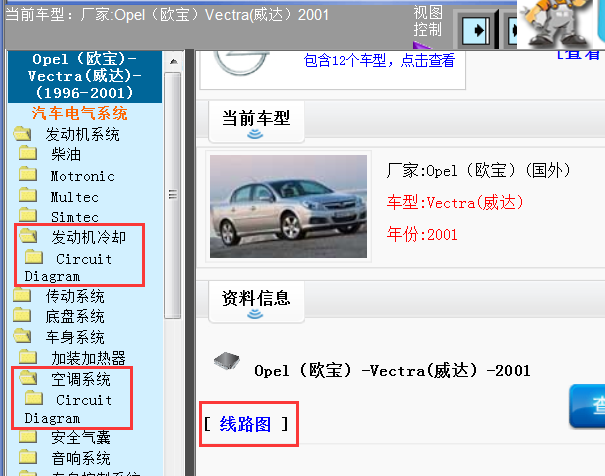Collapse the 资料信息 section chevron

[x=255, y=314]
